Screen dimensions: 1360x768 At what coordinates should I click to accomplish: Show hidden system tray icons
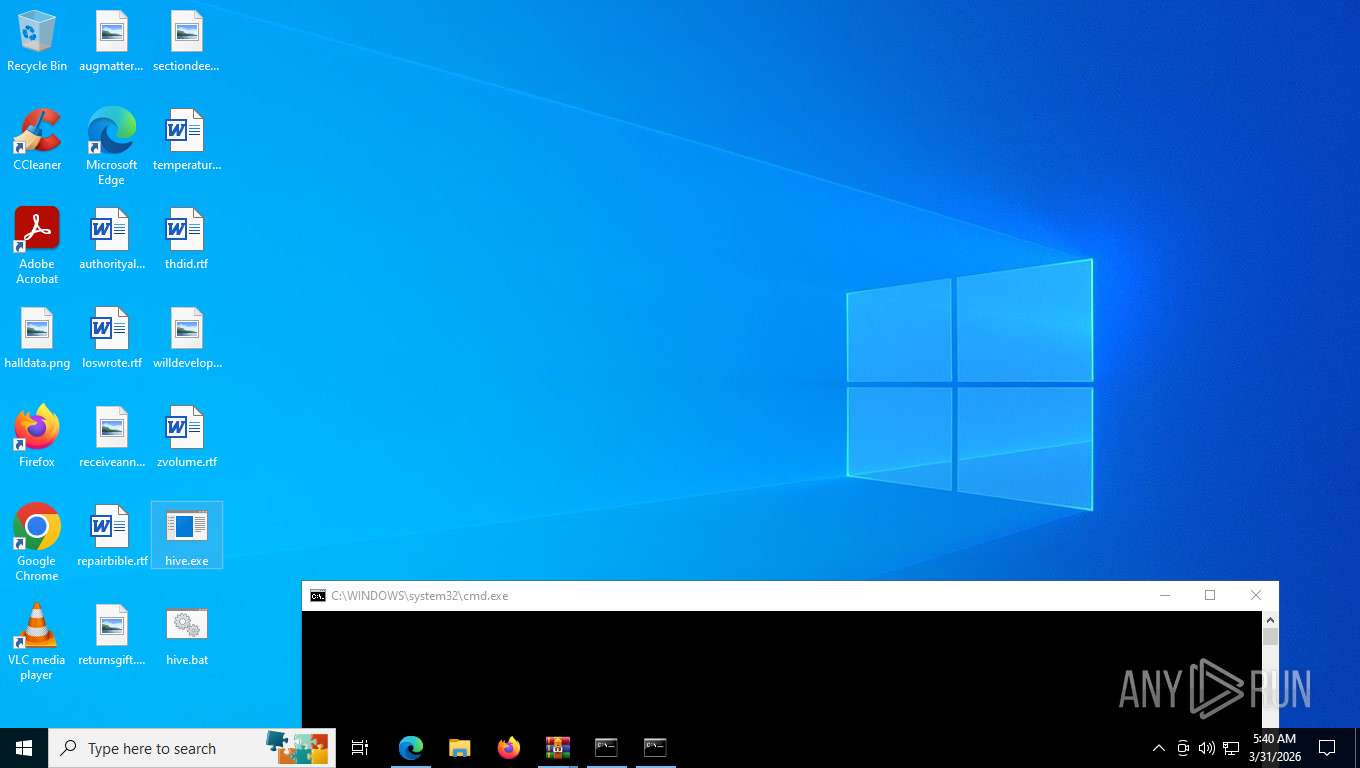(1159, 748)
